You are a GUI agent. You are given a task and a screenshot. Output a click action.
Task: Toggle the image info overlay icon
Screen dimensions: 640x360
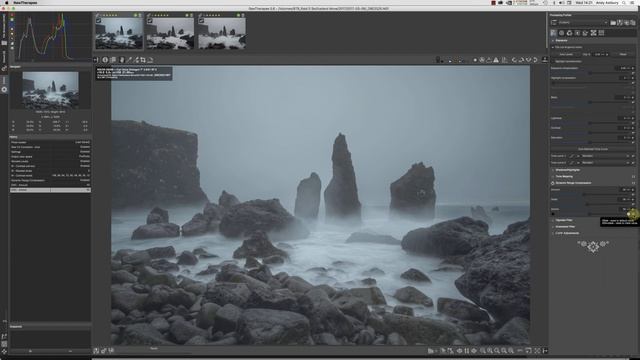coord(105,60)
